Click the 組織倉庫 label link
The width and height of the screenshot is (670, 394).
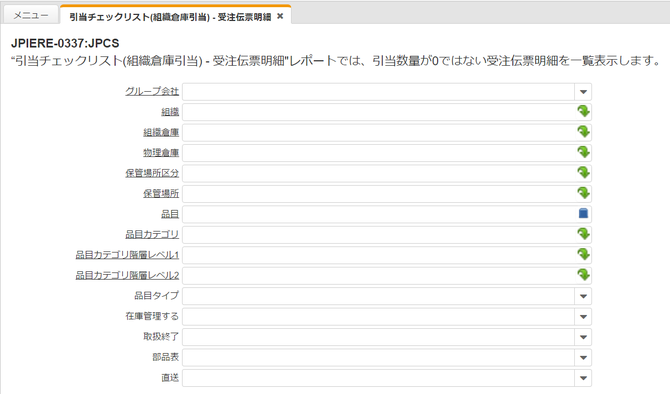pyautogui.click(x=161, y=132)
